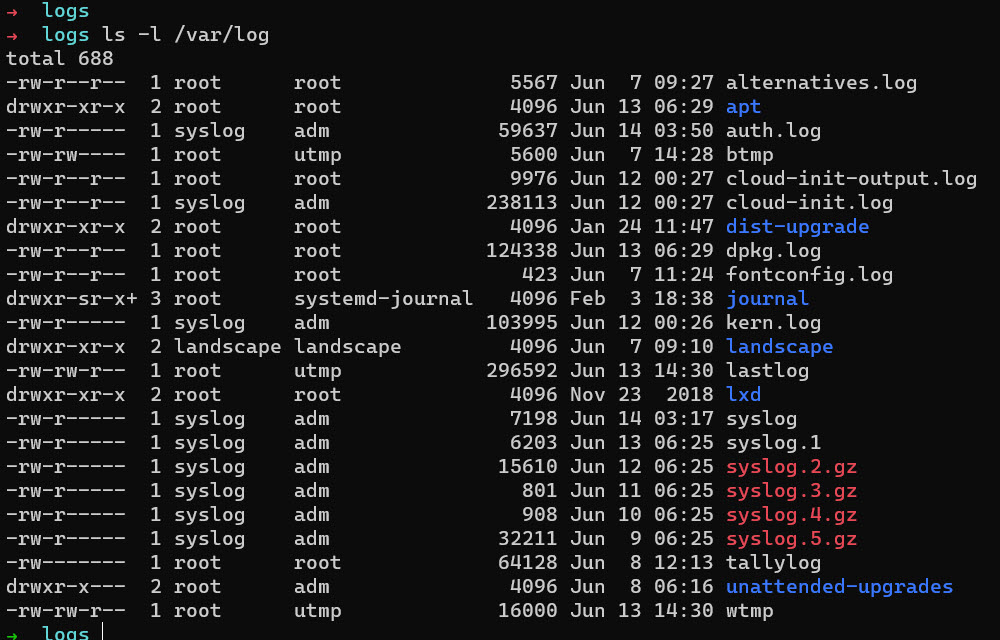The height and width of the screenshot is (640, 1000).
Task: Click the btmp file entry
Action: tap(749, 155)
